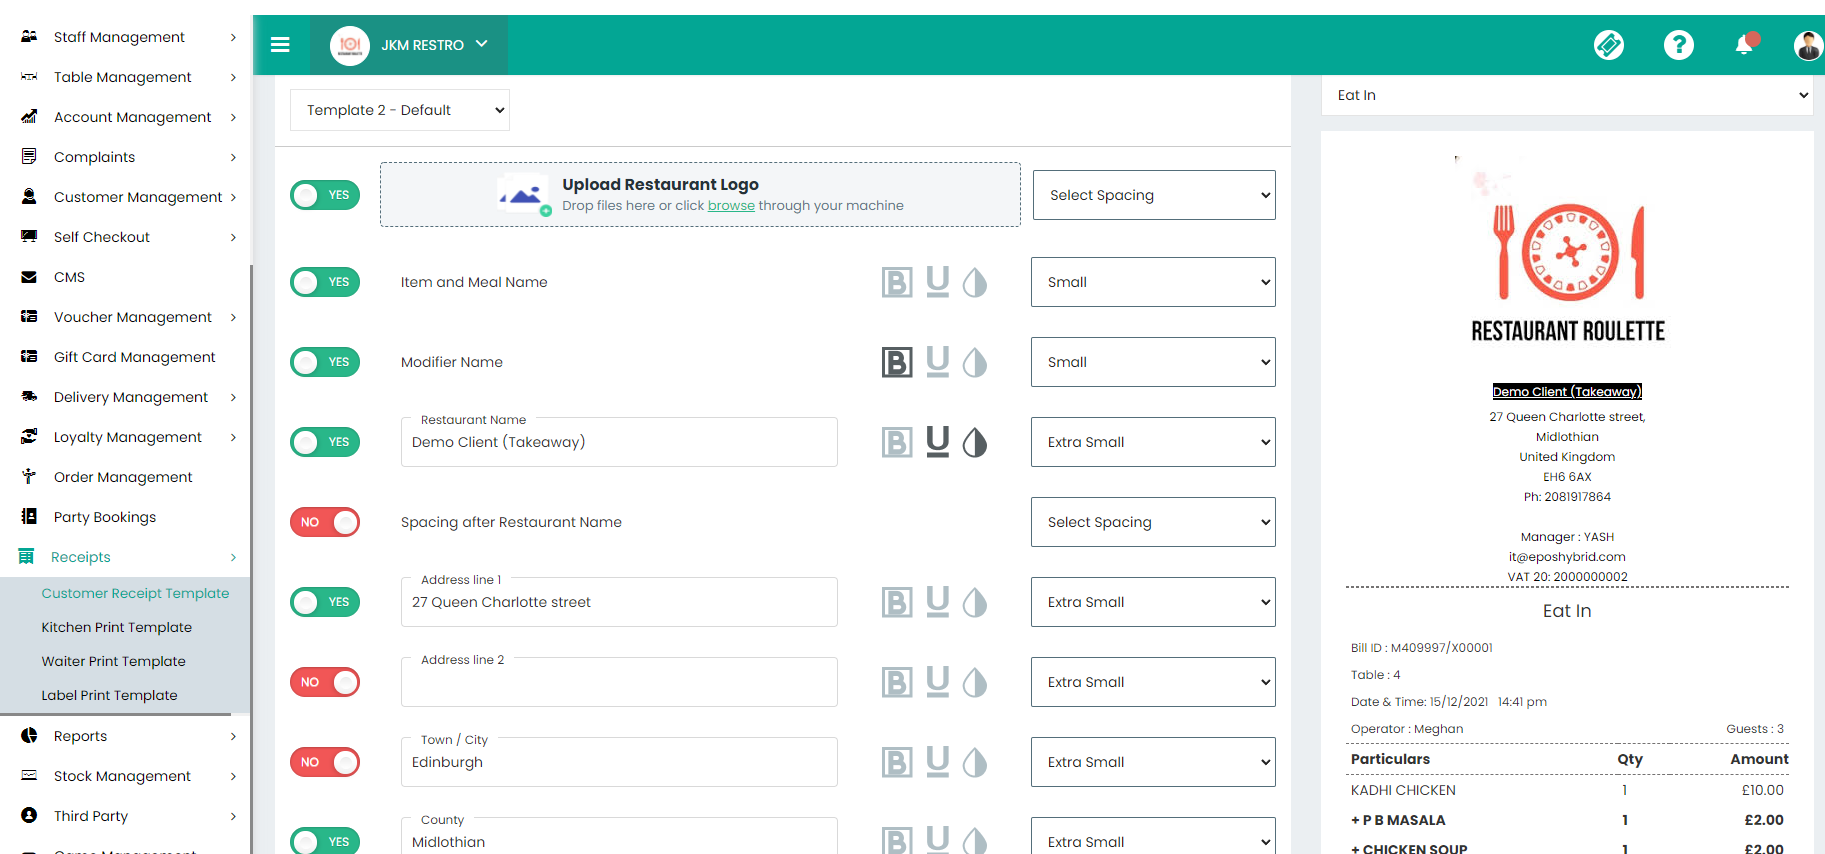Toggle invert color for Address line 2
This screenshot has height=854, width=1825.
point(975,682)
